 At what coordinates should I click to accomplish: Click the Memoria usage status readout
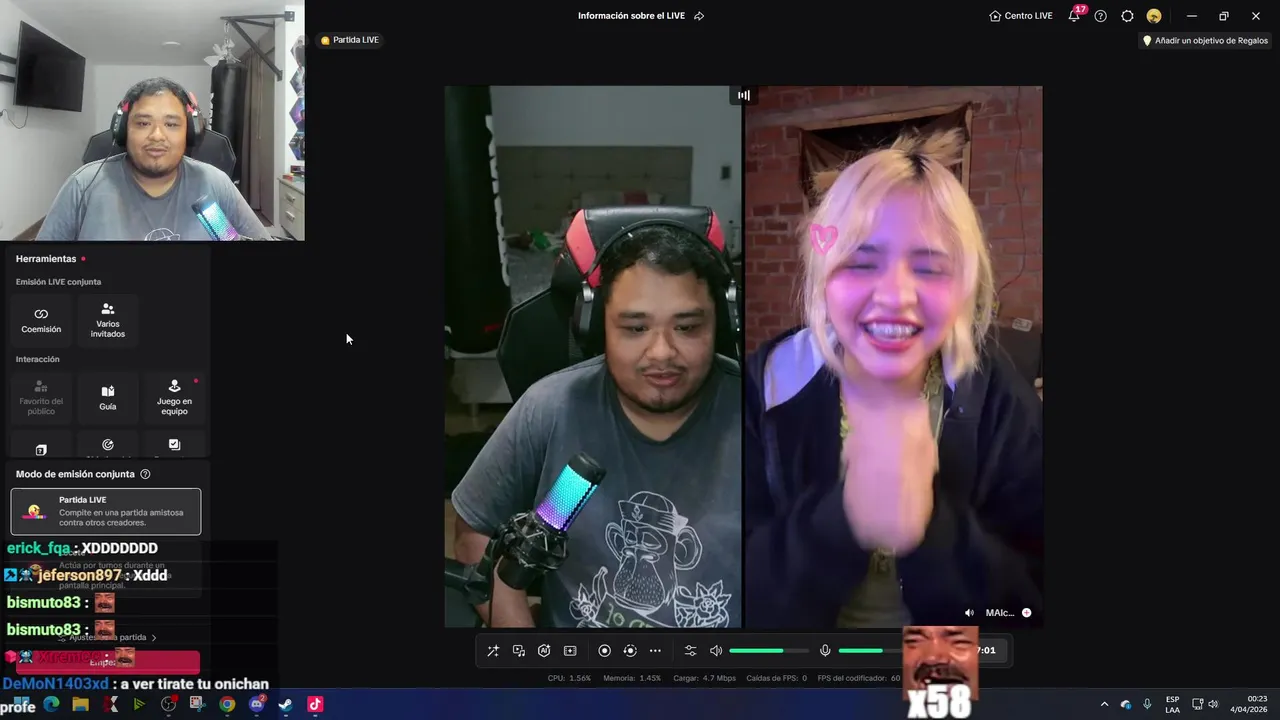(x=632, y=678)
